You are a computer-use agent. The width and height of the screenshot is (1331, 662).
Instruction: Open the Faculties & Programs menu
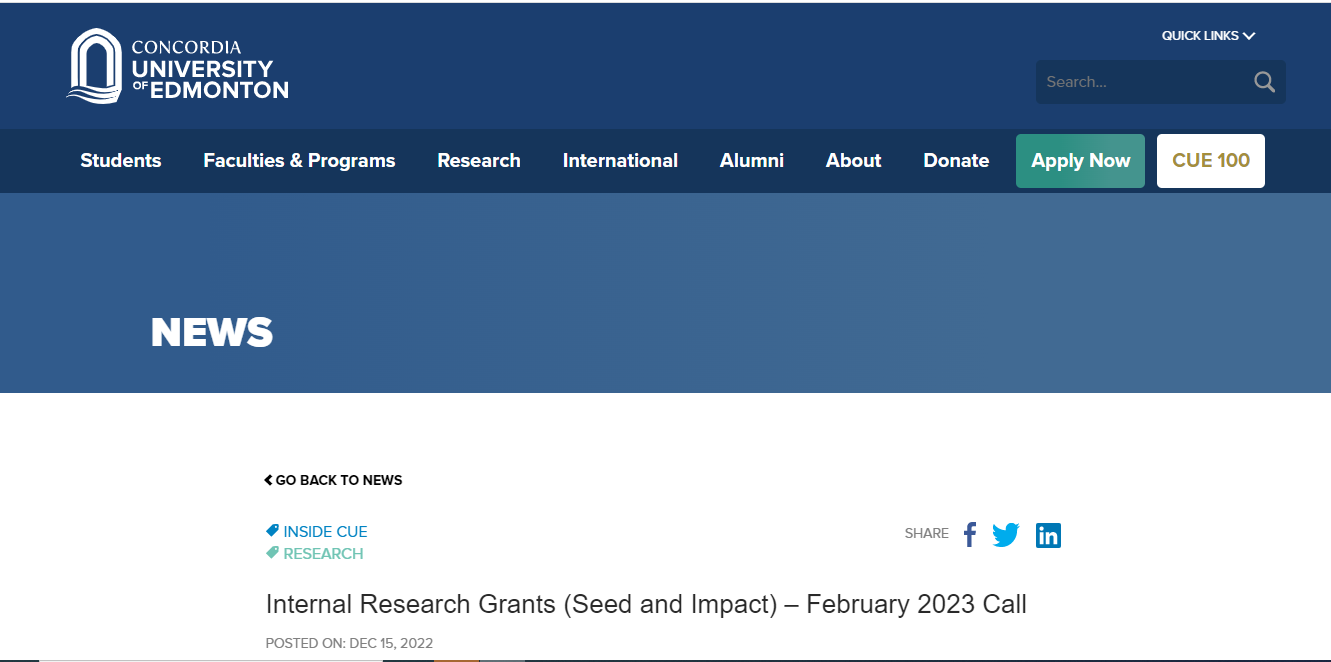[x=299, y=161]
